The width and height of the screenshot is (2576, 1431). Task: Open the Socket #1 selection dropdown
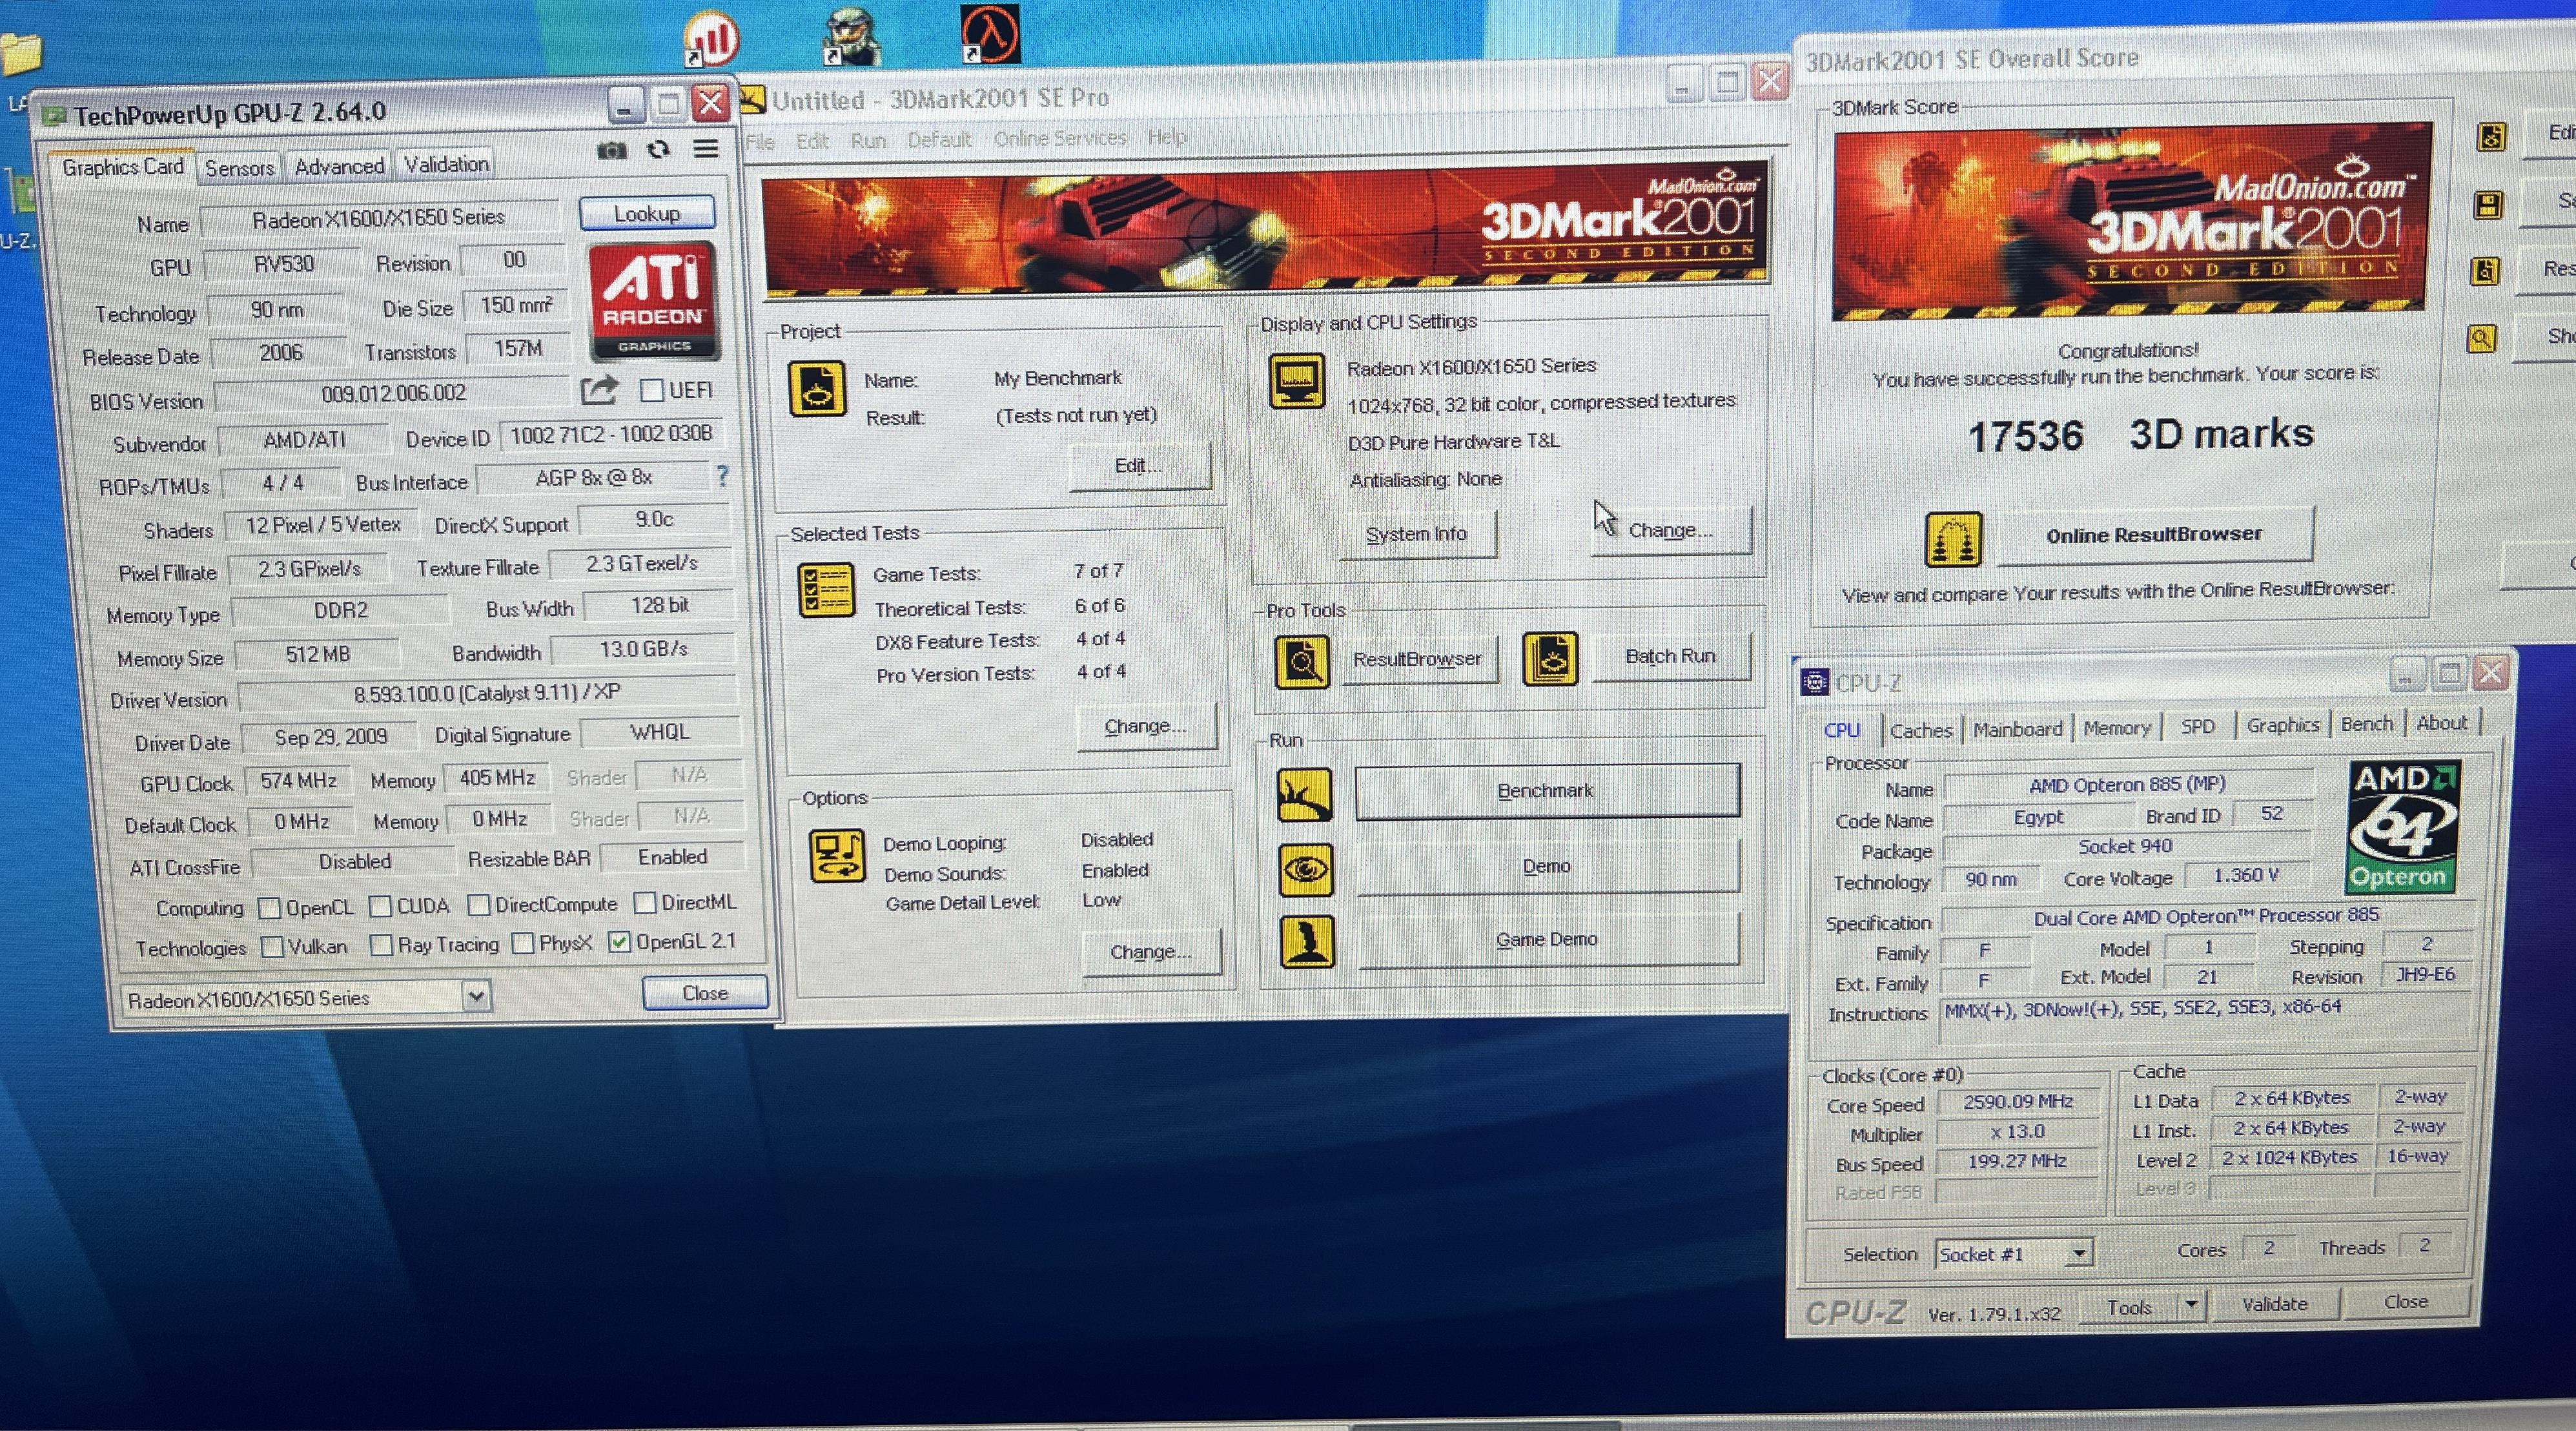(x=2079, y=1252)
